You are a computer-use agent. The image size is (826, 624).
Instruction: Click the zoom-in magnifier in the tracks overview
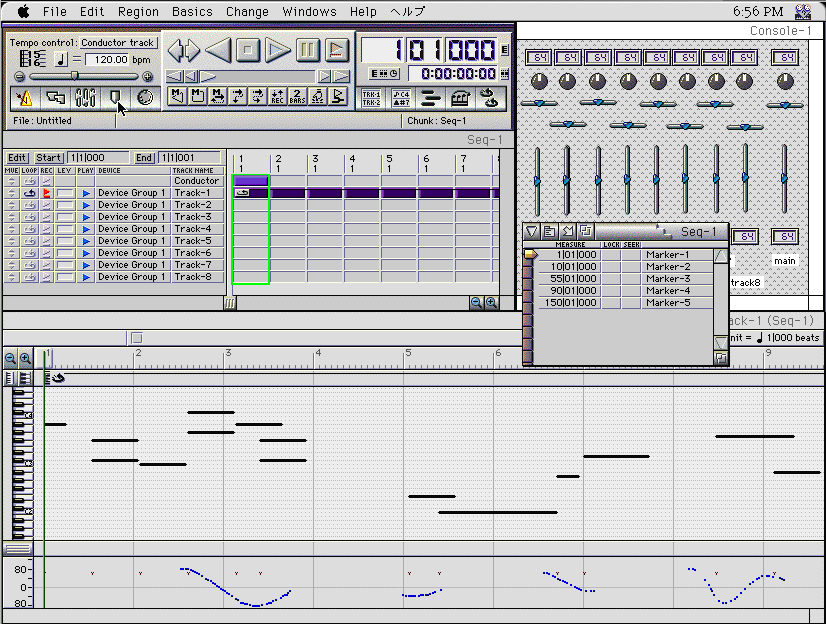click(x=491, y=302)
